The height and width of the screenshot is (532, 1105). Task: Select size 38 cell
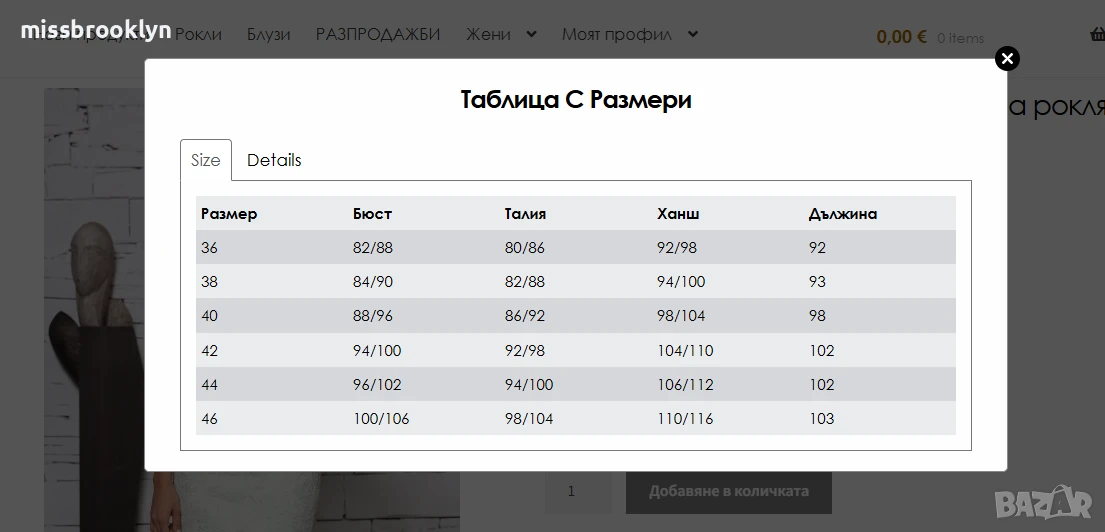209,282
